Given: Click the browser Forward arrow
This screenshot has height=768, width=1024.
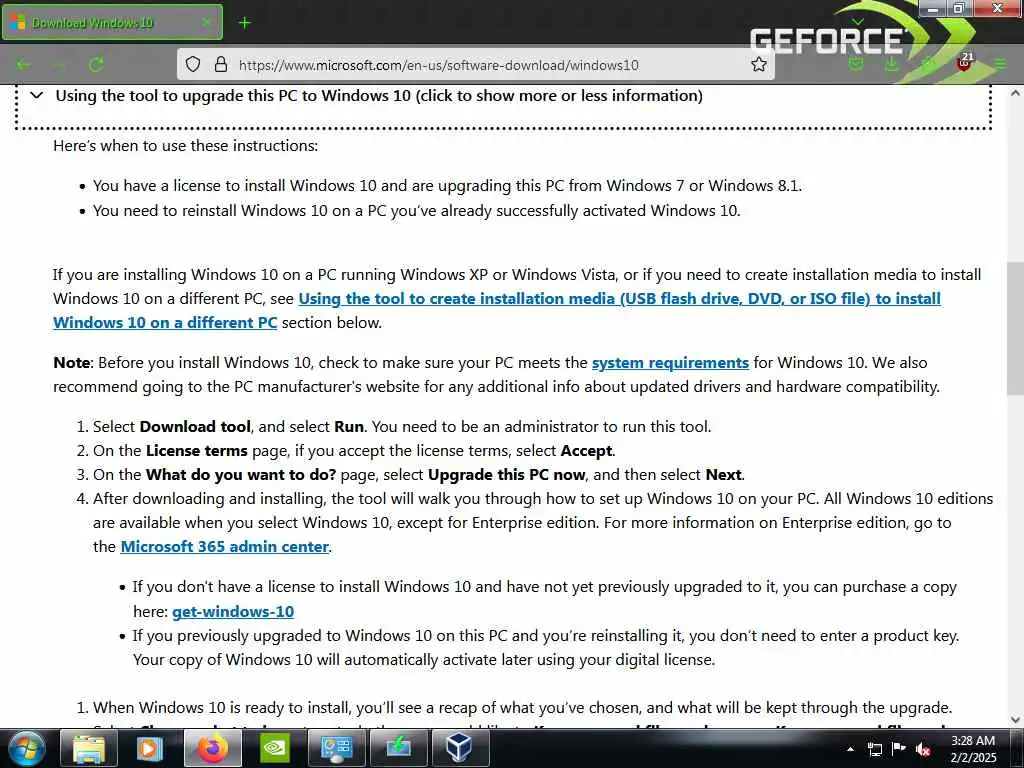Looking at the screenshot, I should tap(59, 65).
